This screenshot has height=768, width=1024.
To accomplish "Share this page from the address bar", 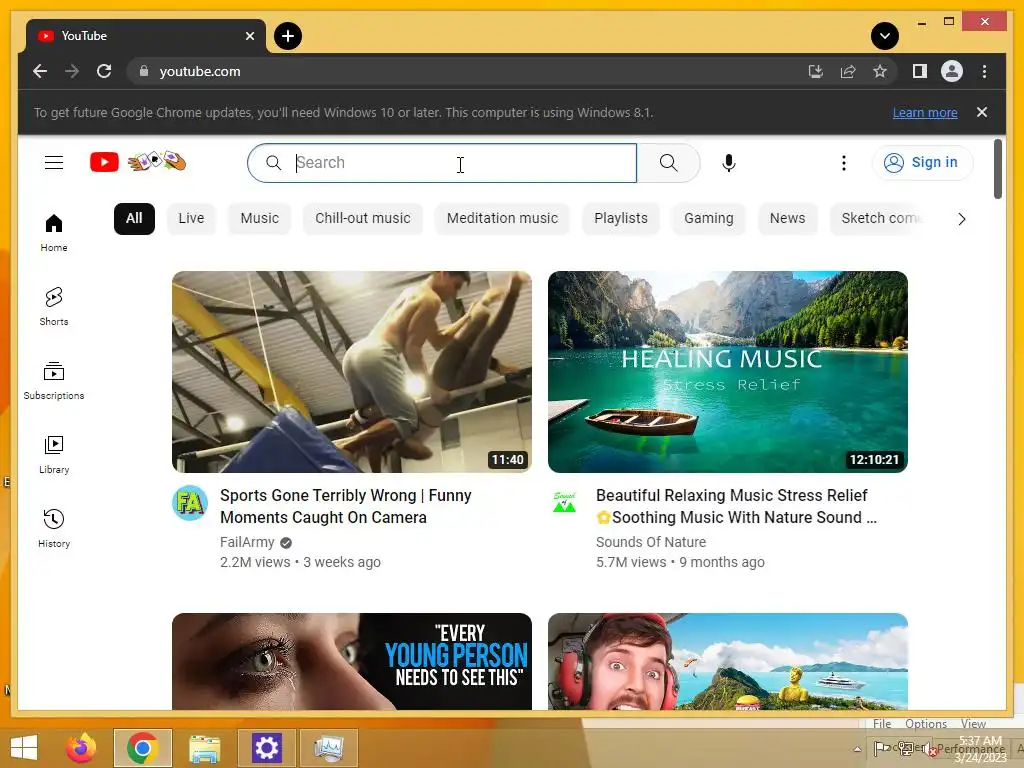I will [x=848, y=71].
